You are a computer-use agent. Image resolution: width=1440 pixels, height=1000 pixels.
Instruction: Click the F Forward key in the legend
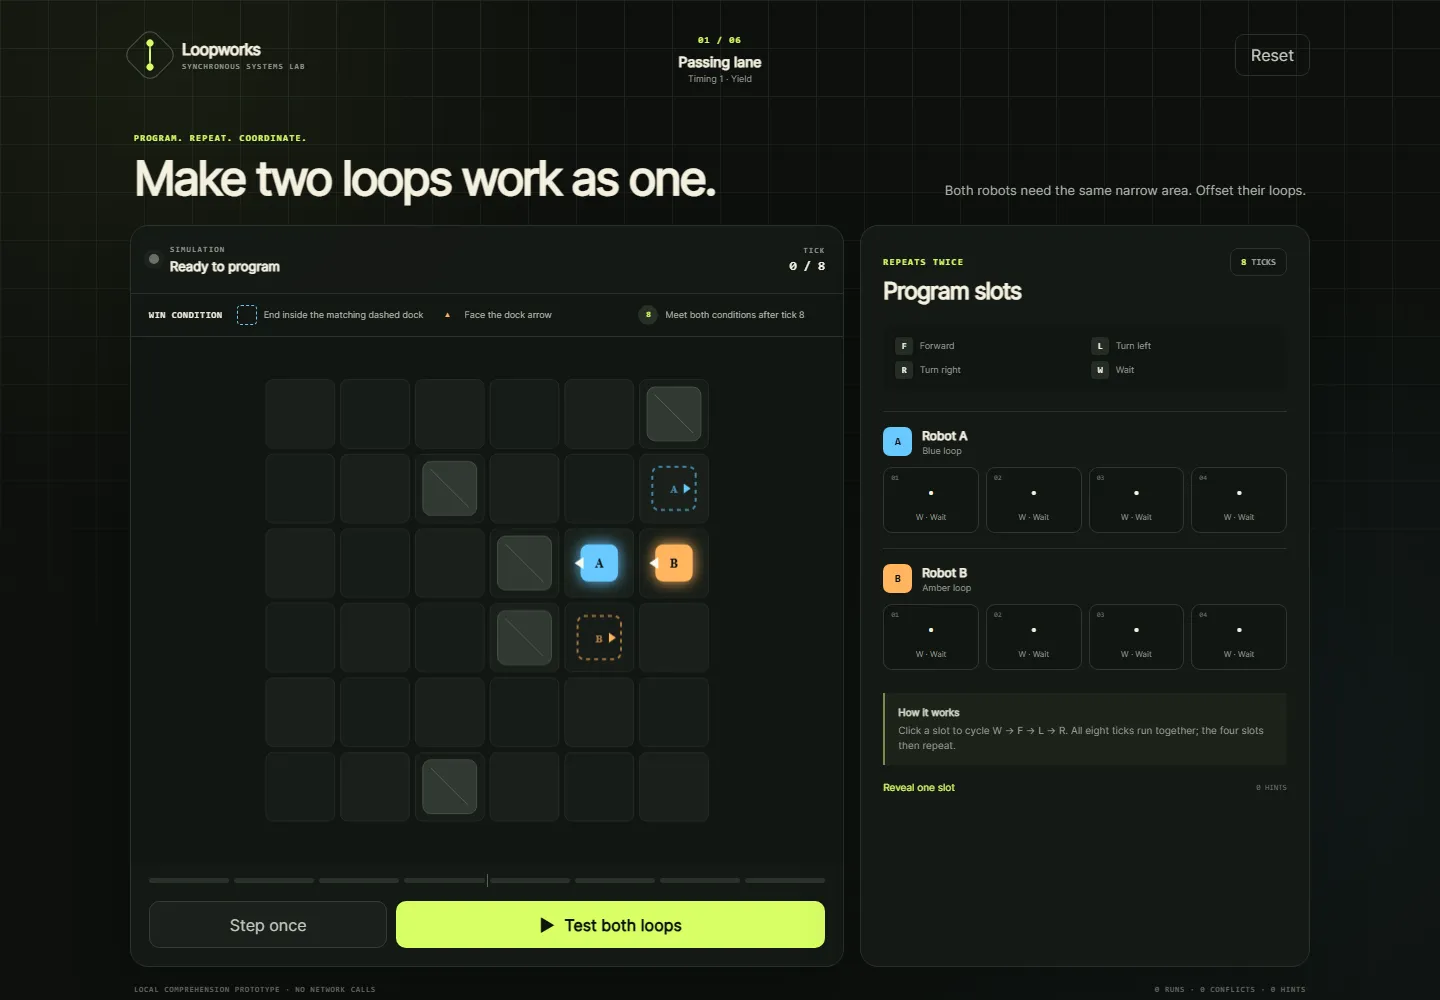904,346
